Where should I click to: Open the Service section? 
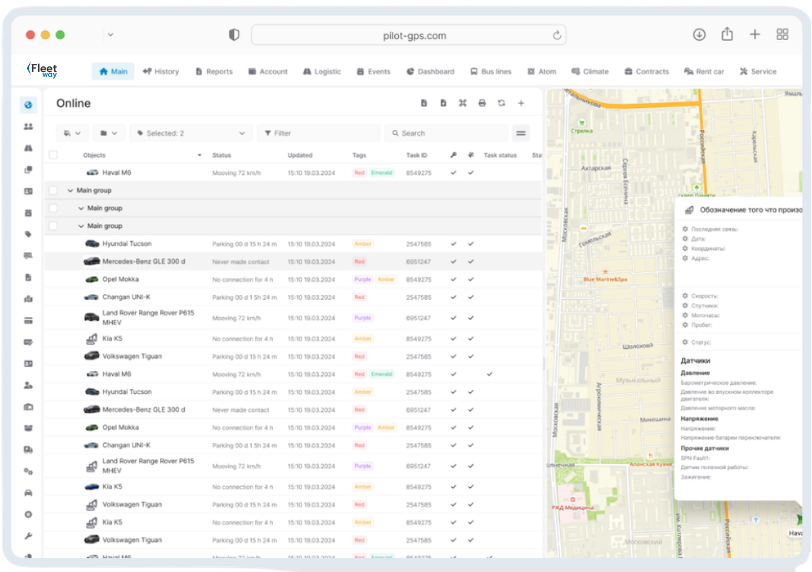[x=758, y=71]
